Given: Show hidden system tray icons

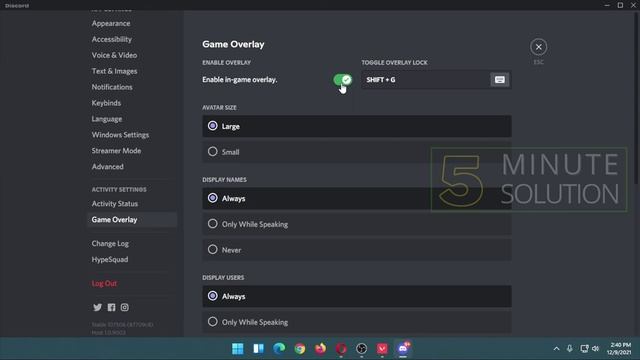Looking at the screenshot, I should pos(556,349).
